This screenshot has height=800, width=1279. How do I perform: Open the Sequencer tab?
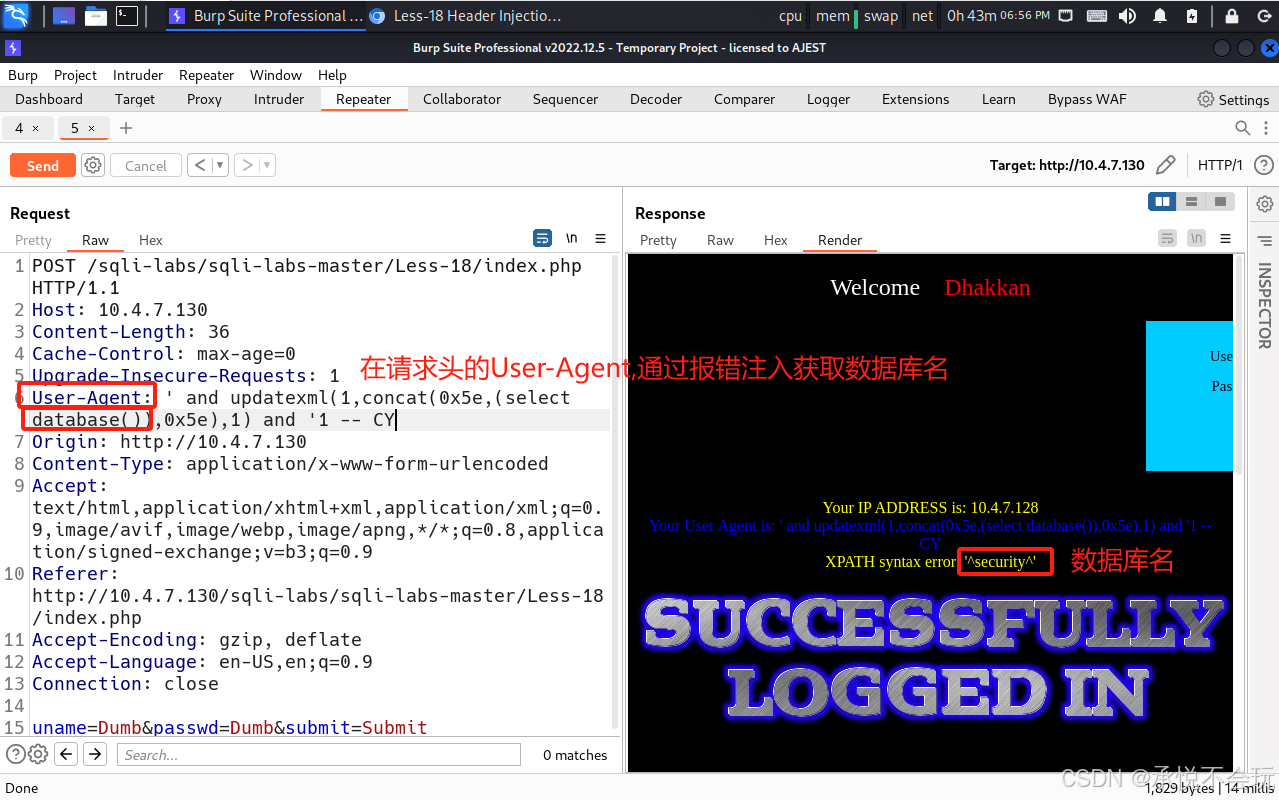click(565, 99)
